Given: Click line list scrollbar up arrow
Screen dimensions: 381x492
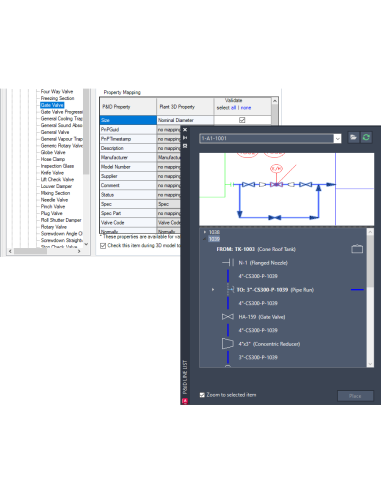Looking at the screenshot, I should point(370,231).
